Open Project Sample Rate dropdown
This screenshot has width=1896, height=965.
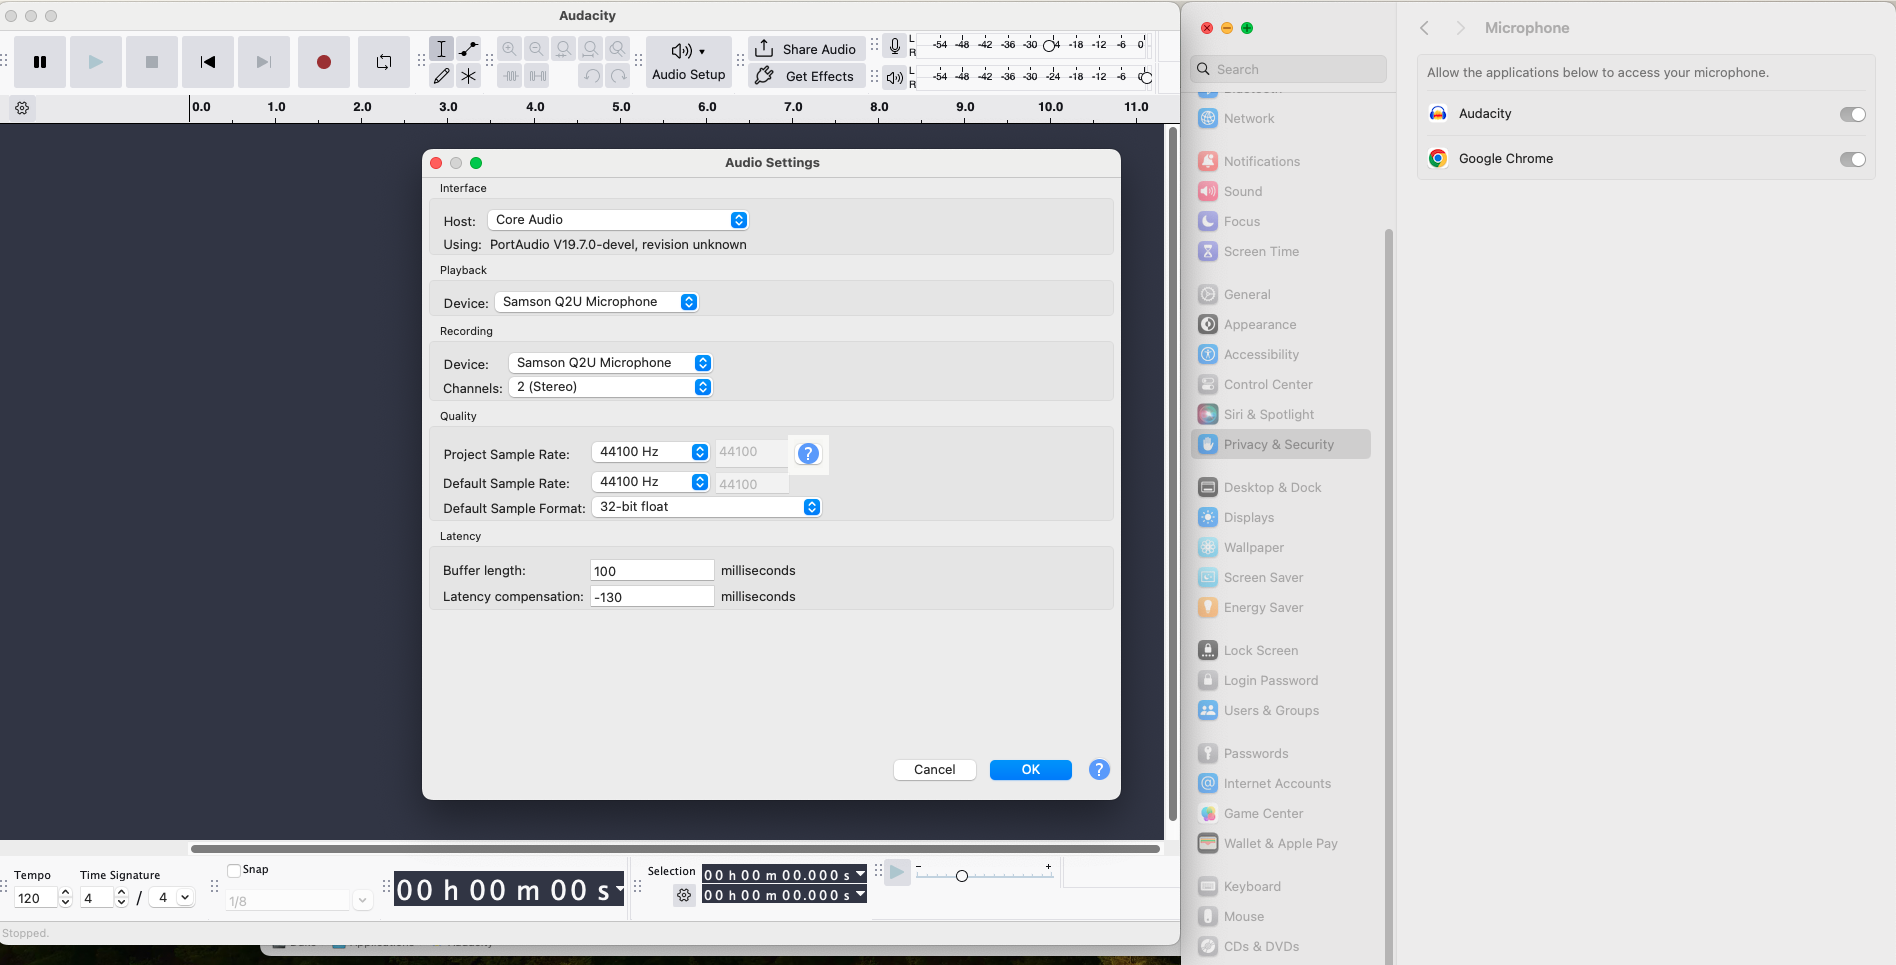point(650,452)
